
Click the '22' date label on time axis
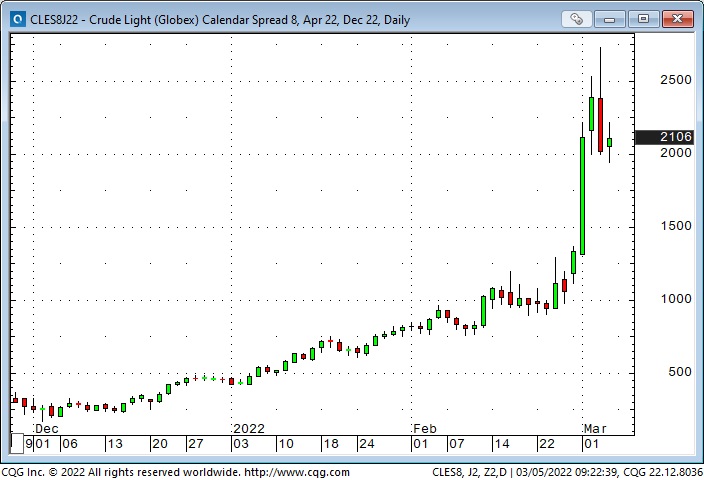click(x=546, y=444)
